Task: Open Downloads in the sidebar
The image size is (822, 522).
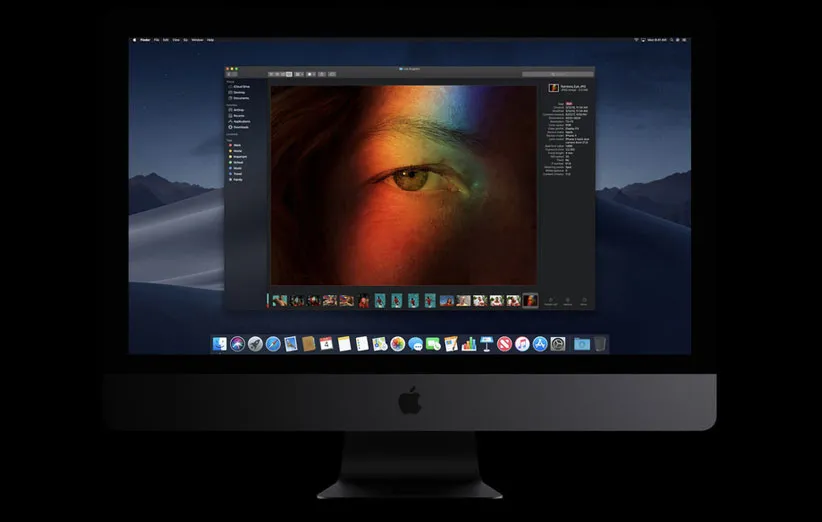Action: (x=239, y=127)
